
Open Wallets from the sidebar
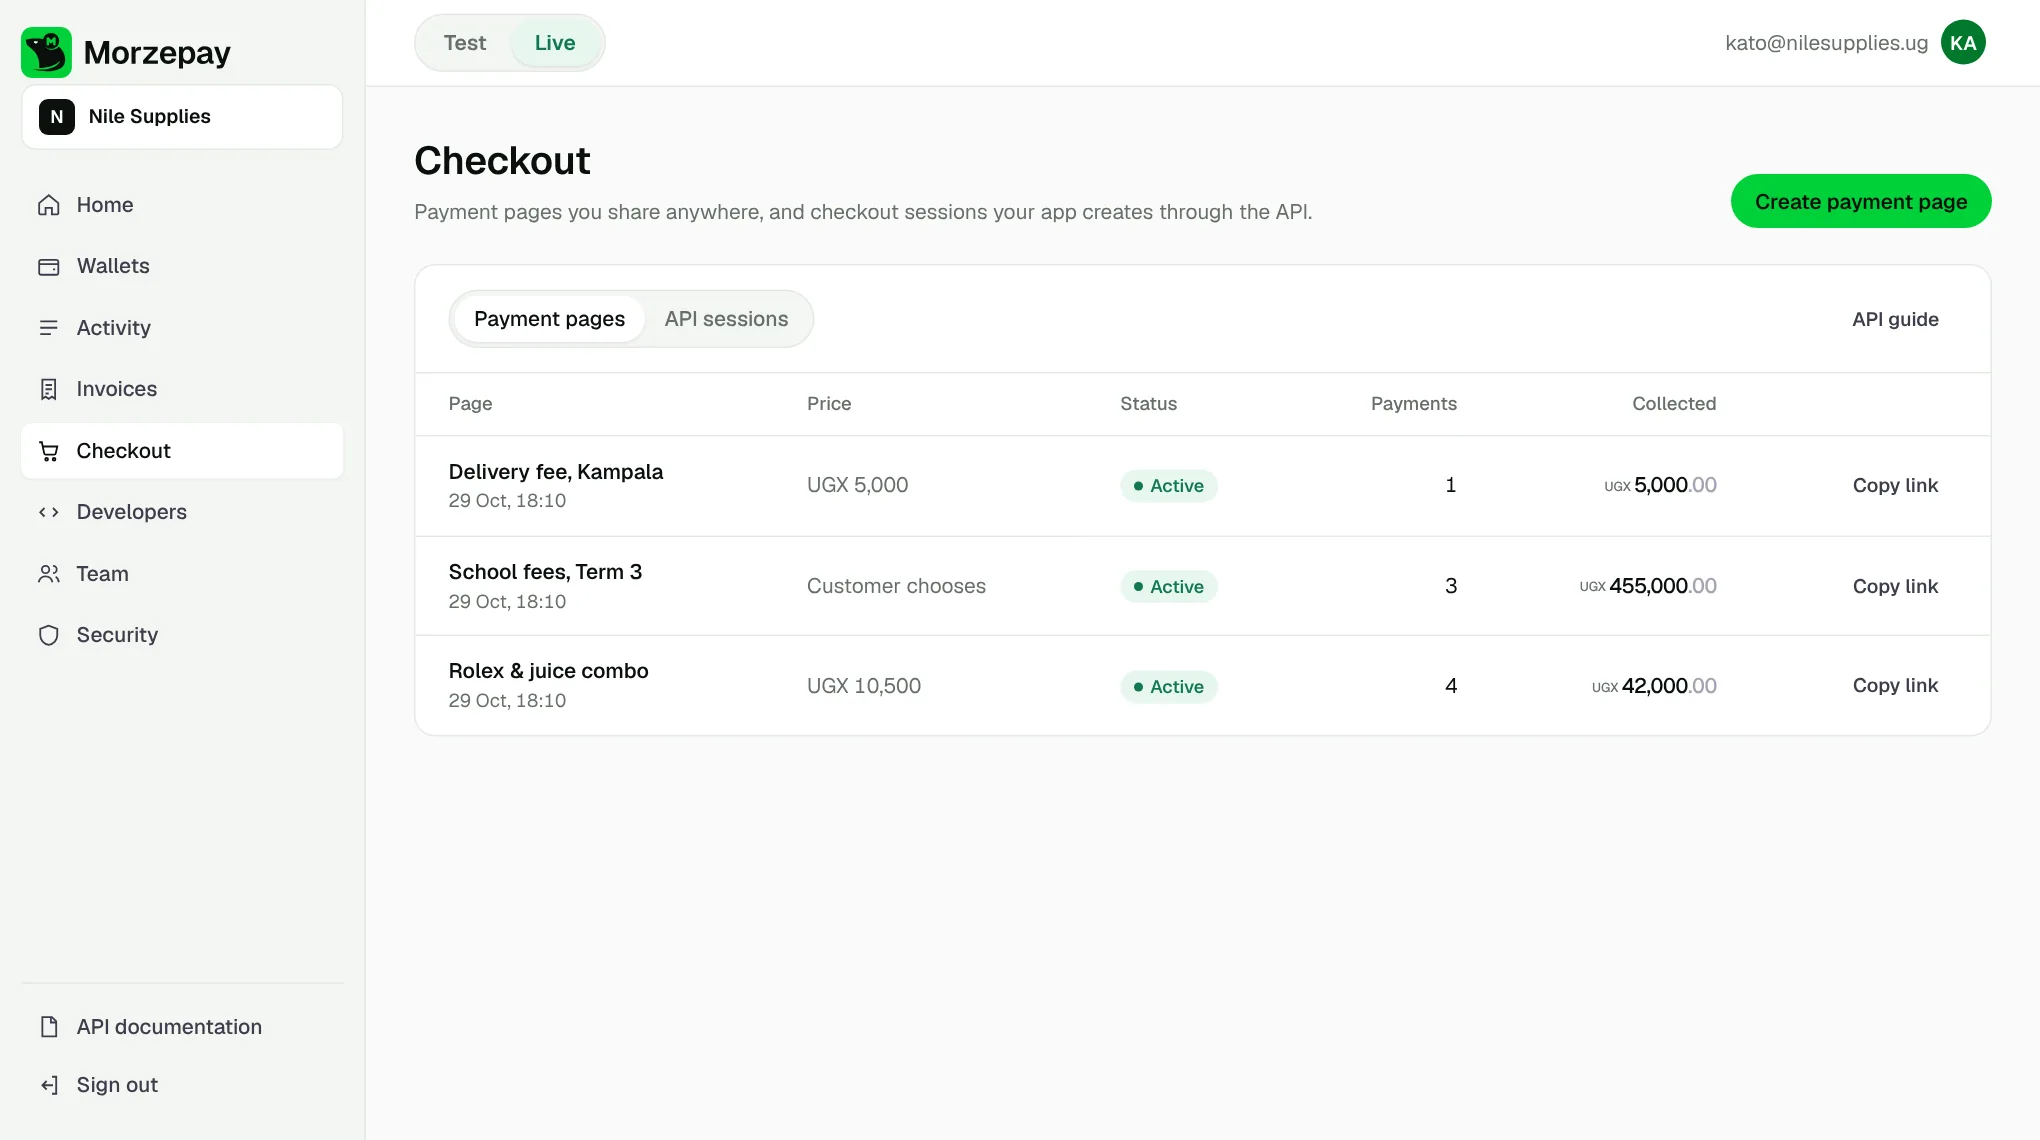click(x=182, y=266)
